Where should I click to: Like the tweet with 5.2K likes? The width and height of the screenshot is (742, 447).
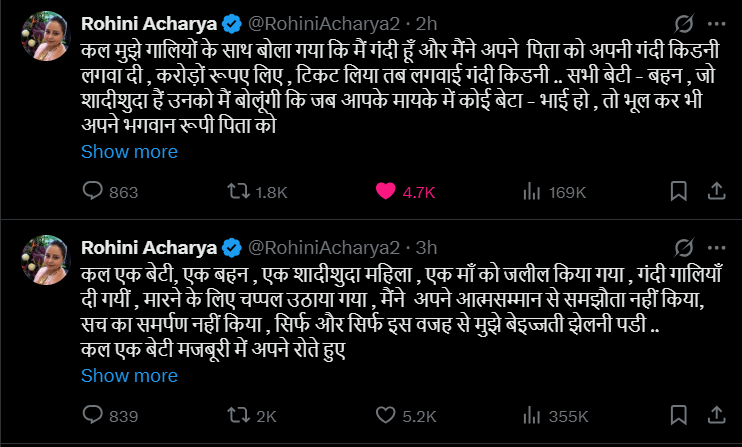pos(381,416)
